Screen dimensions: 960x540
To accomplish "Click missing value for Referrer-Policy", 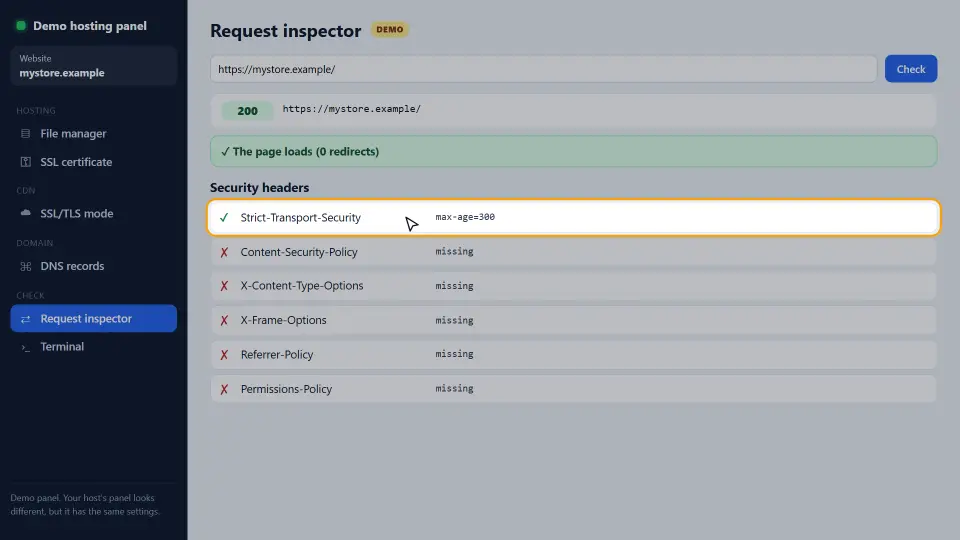I will coord(454,354).
